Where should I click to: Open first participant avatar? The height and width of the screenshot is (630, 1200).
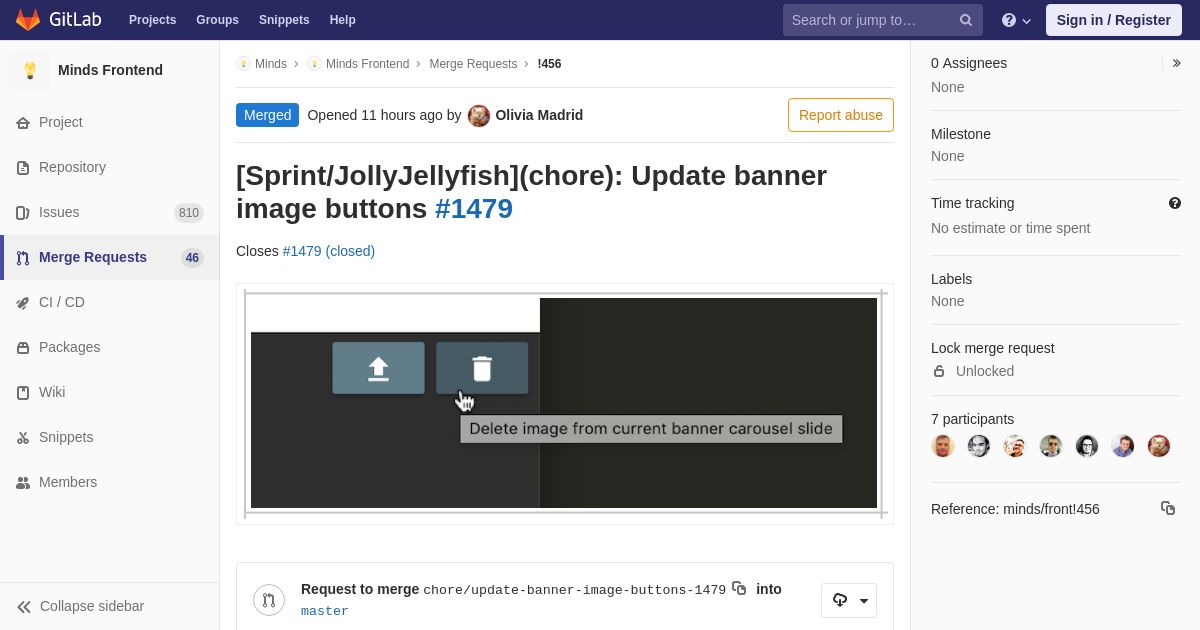tap(943, 446)
